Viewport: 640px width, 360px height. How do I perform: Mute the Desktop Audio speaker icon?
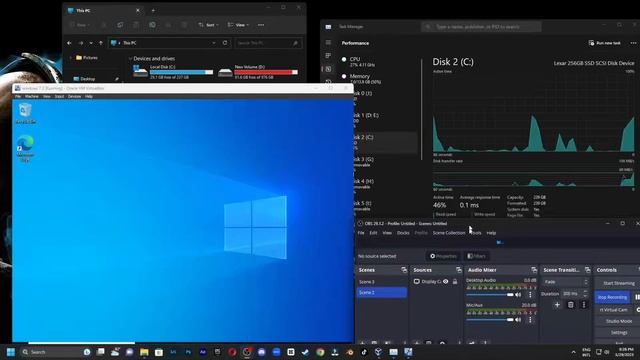[x=518, y=295]
